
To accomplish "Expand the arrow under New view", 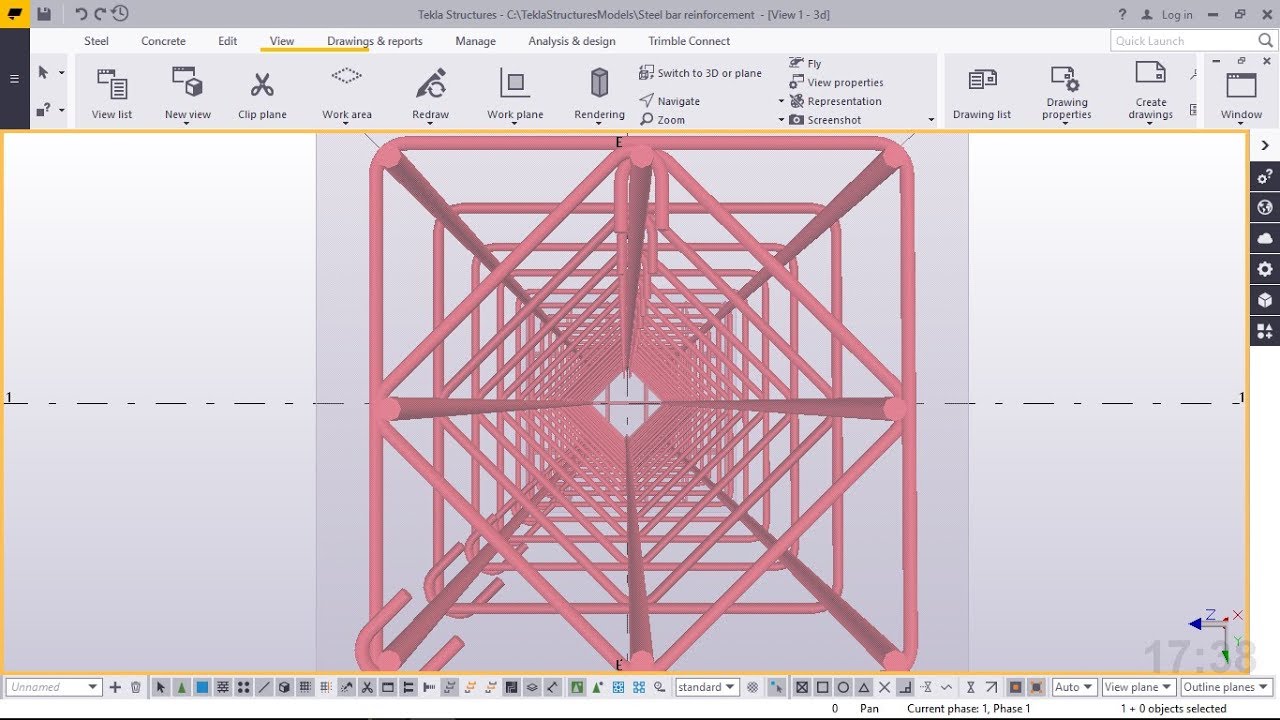I will (x=187, y=124).
